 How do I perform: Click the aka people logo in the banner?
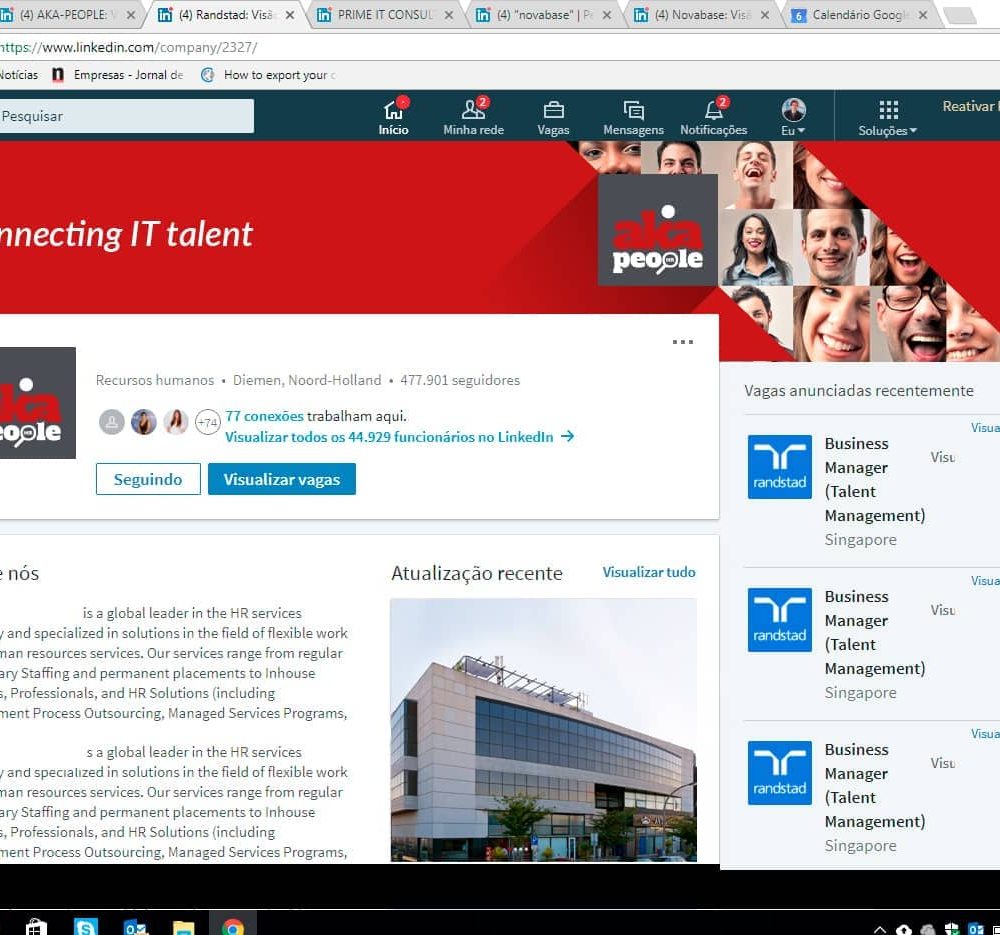coord(658,230)
